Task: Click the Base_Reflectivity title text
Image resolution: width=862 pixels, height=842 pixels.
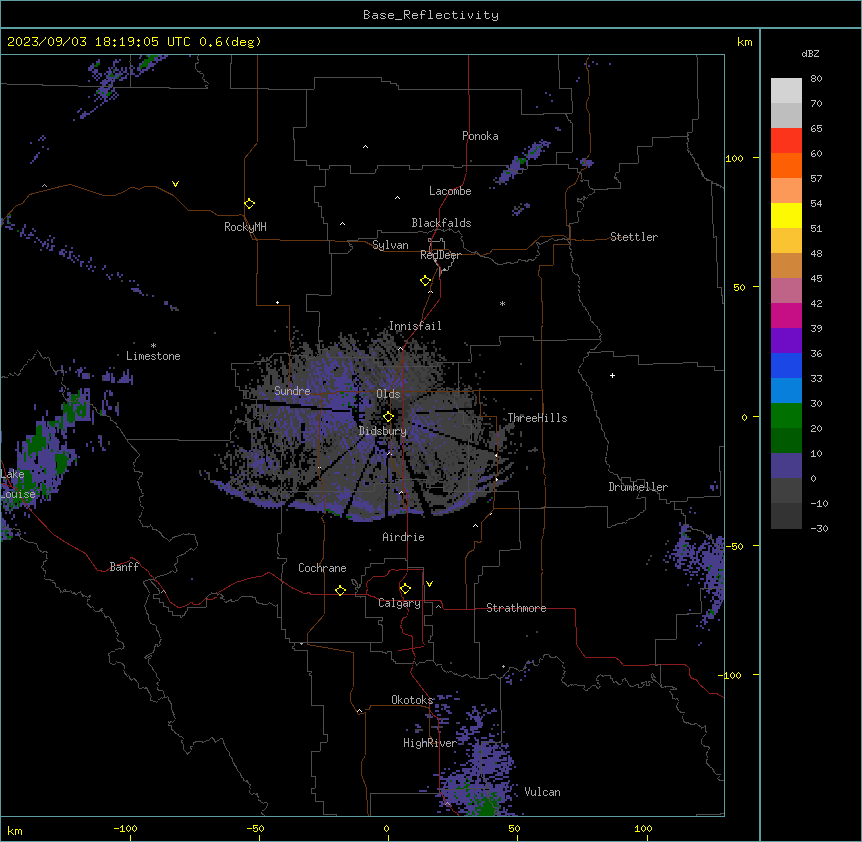Action: tap(431, 15)
